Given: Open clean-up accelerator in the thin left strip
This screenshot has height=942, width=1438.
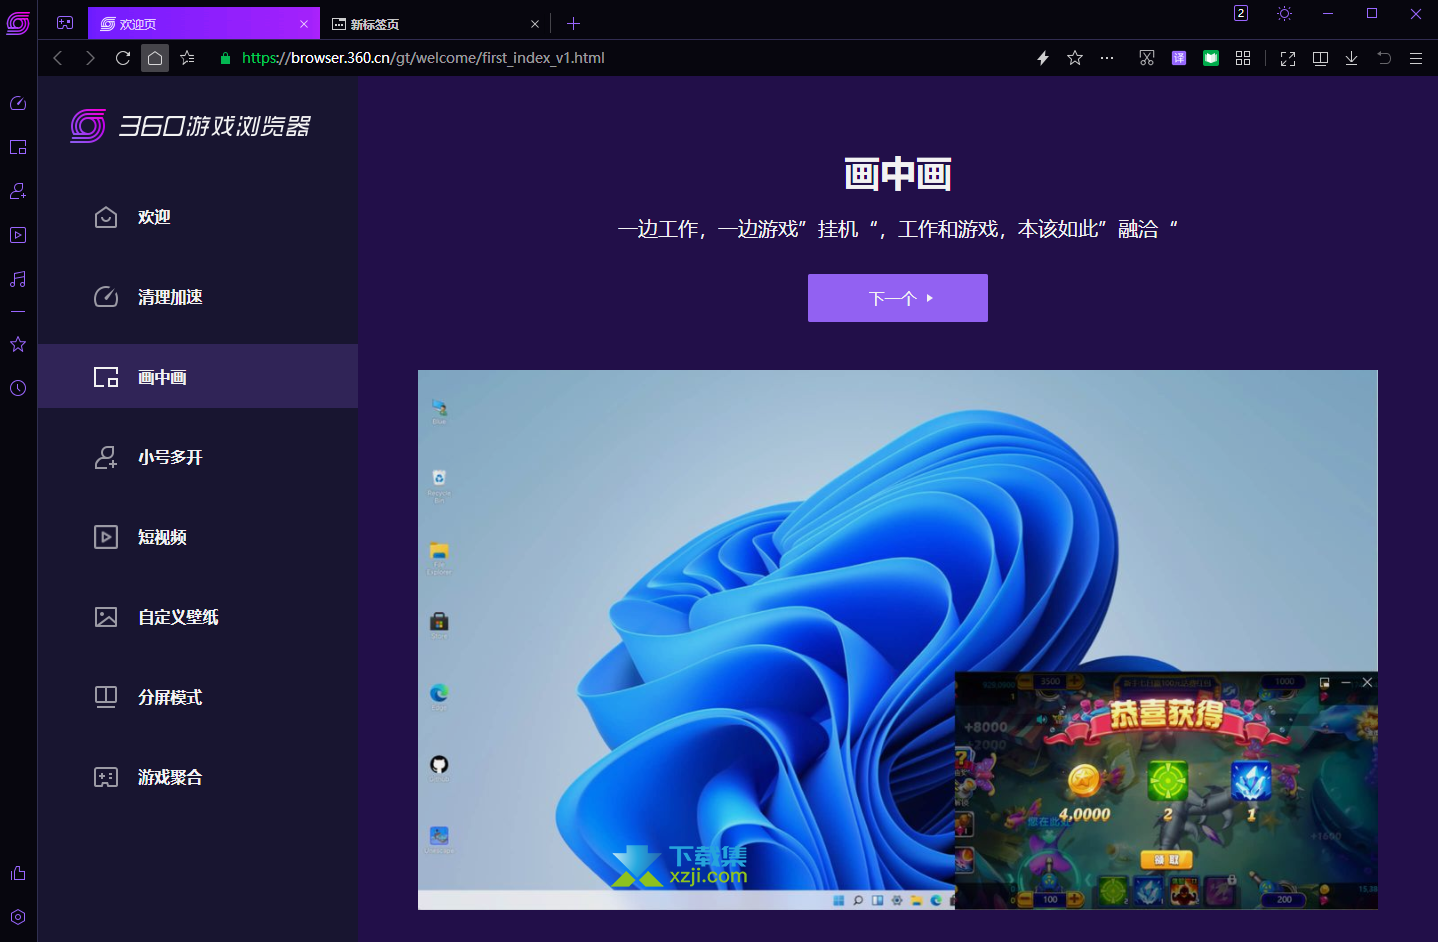Looking at the screenshot, I should click(x=18, y=103).
